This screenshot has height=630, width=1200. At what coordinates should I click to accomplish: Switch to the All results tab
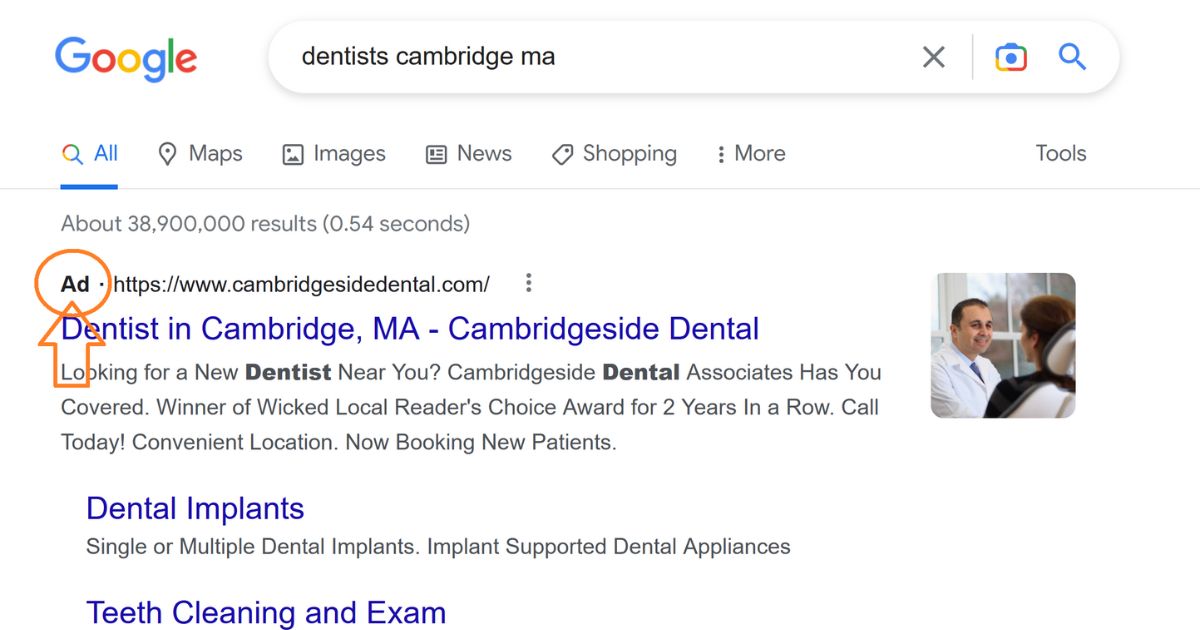pos(90,154)
